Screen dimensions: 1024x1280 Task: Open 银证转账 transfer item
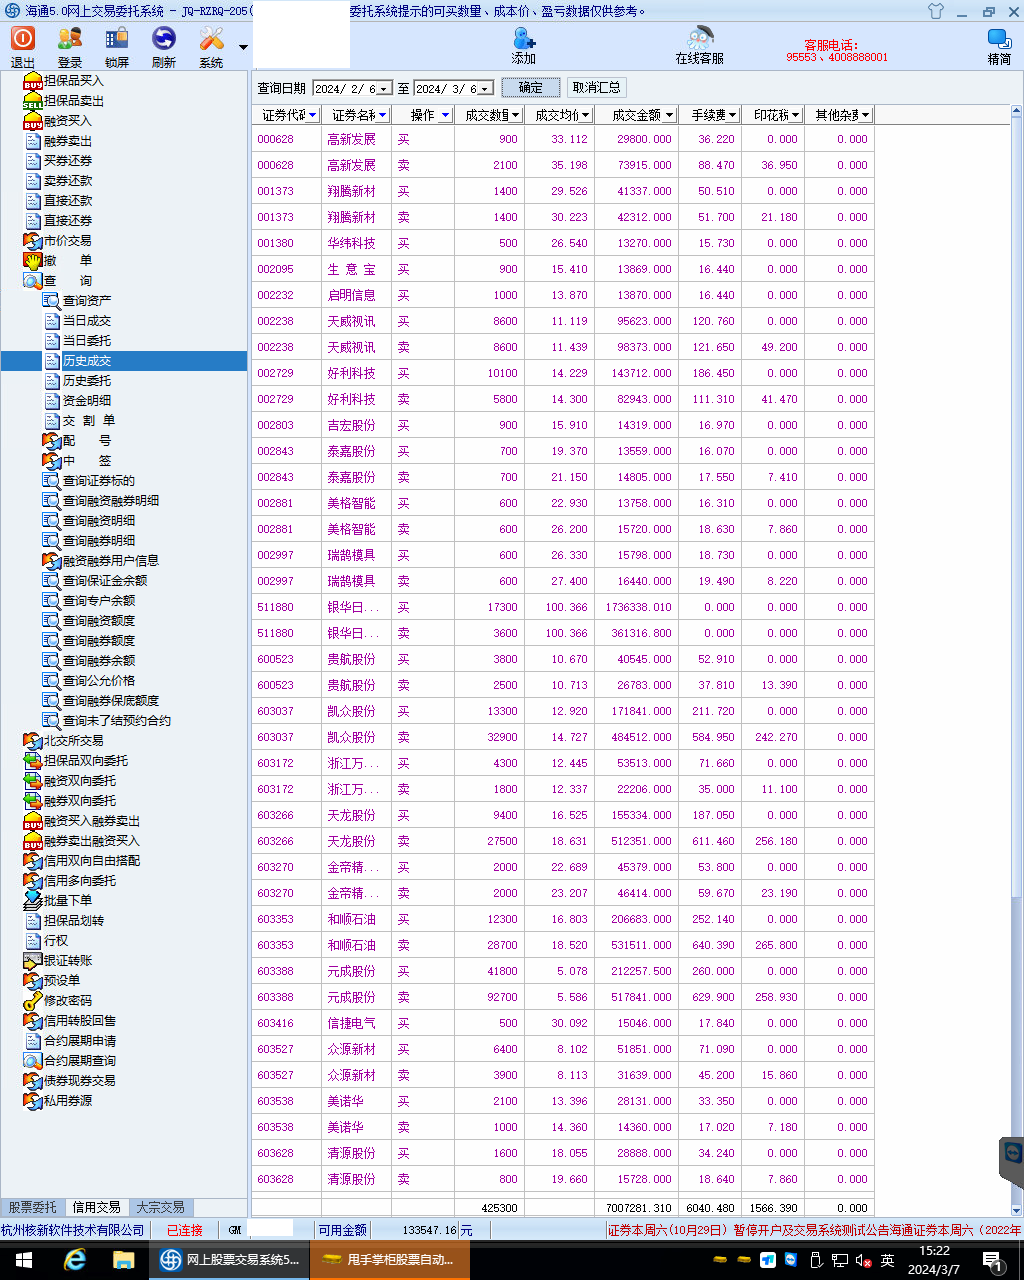67,960
